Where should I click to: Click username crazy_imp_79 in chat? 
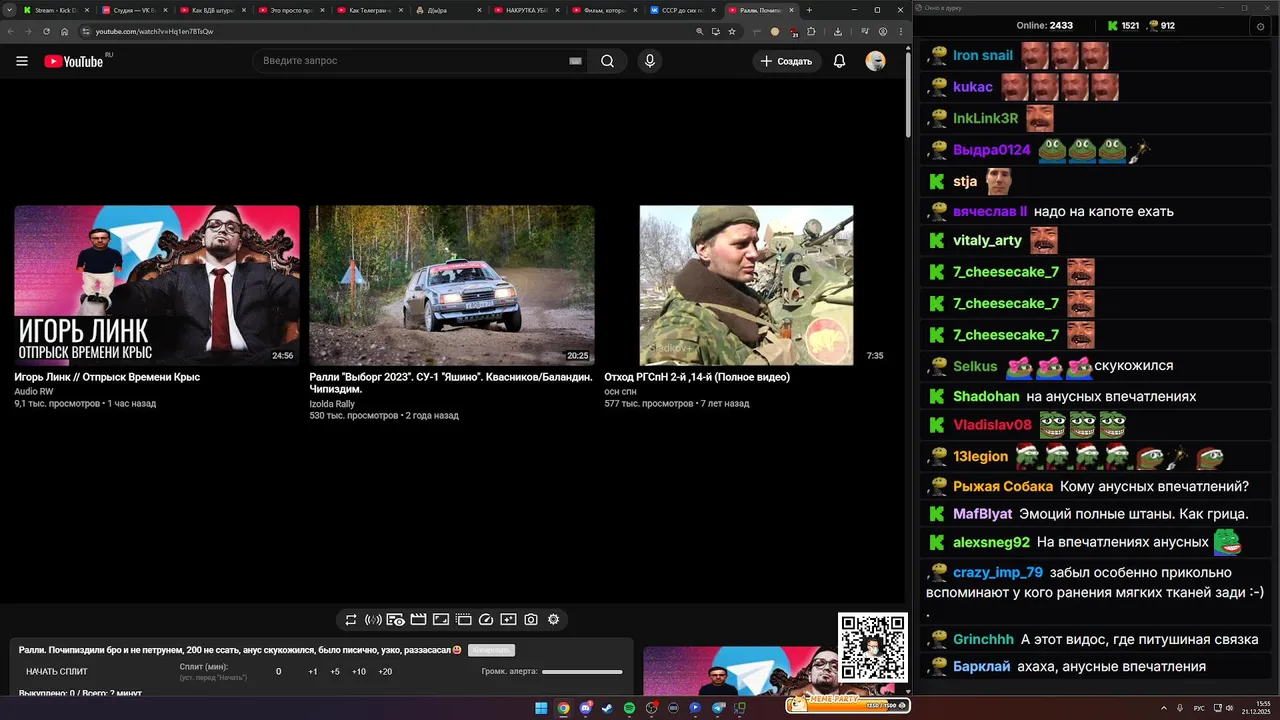998,573
